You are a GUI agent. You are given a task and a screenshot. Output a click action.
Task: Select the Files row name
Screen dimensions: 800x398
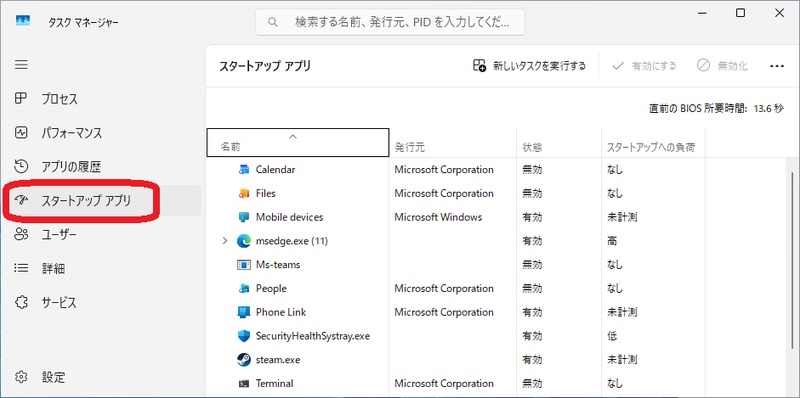(266, 193)
